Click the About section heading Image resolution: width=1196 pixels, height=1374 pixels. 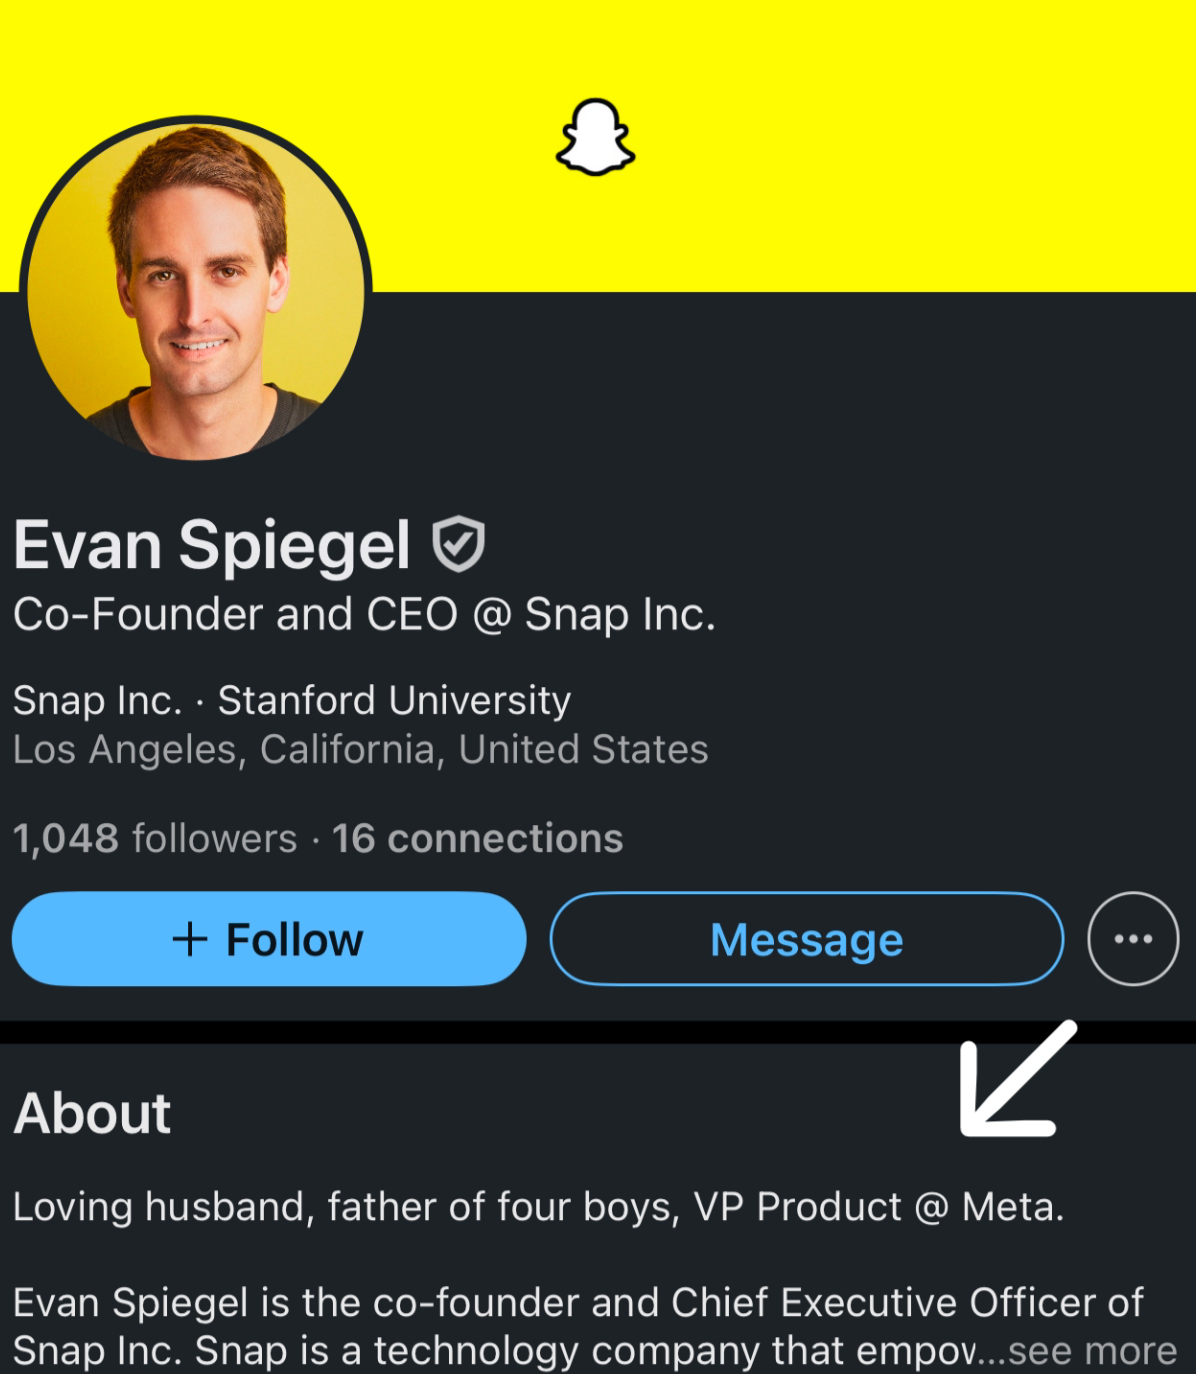pos(92,1113)
